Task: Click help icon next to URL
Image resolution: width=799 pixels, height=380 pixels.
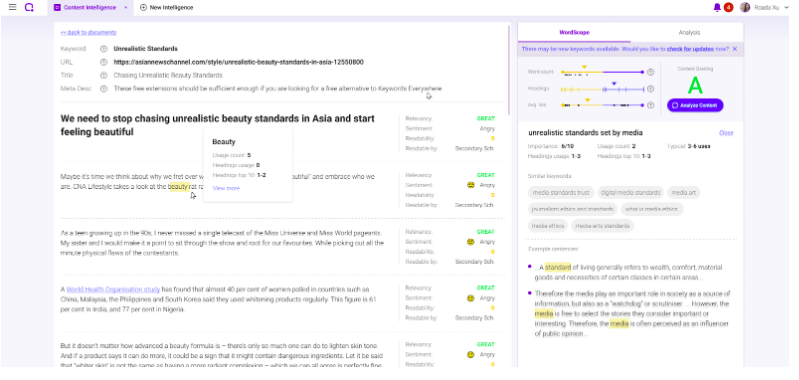Action: 103,62
